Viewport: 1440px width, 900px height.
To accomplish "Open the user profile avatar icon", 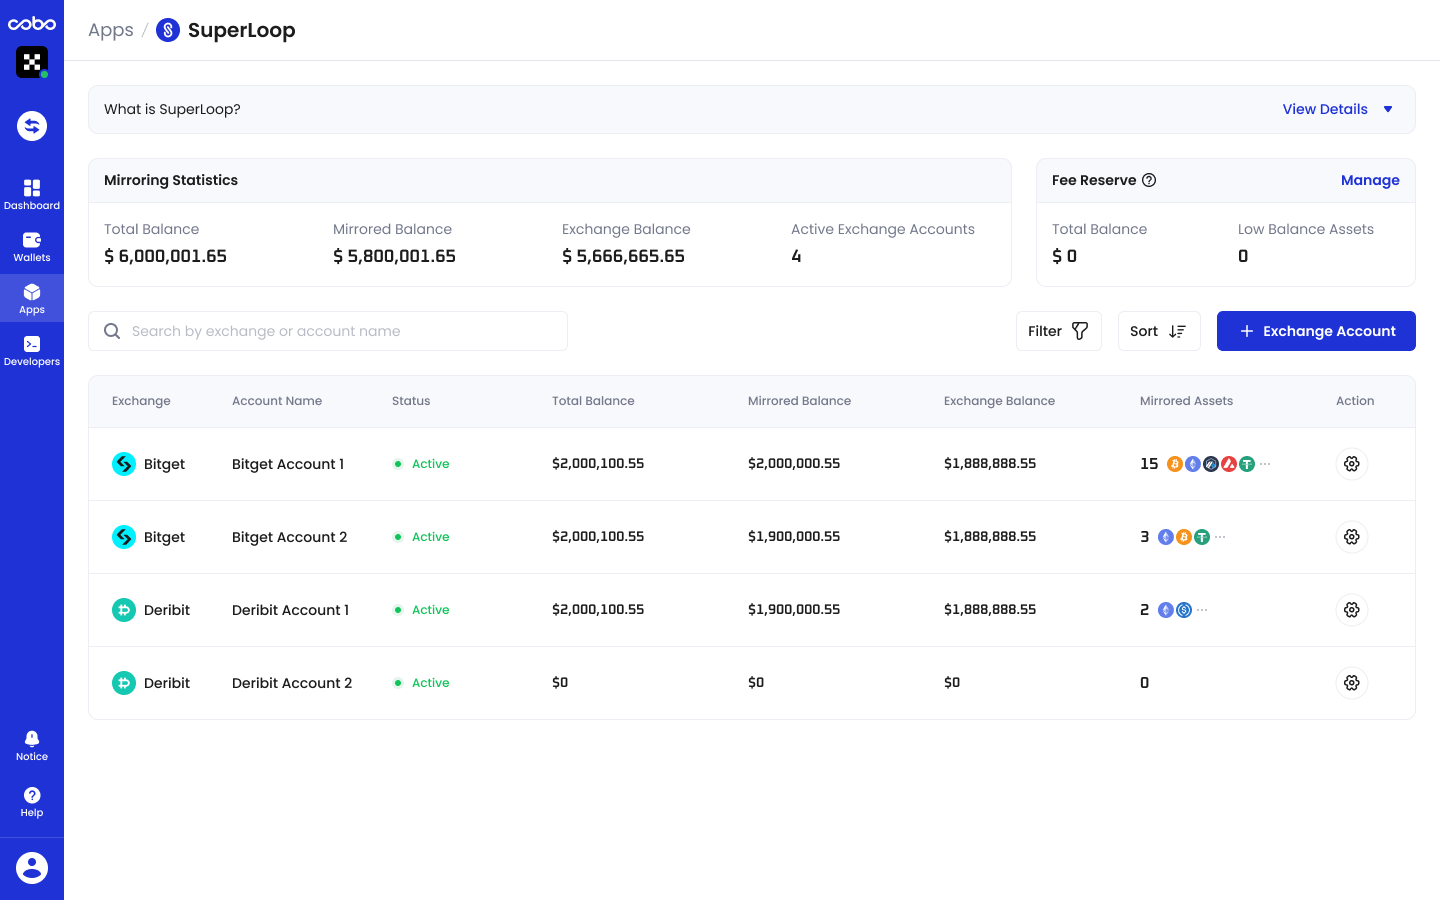I will [x=32, y=868].
